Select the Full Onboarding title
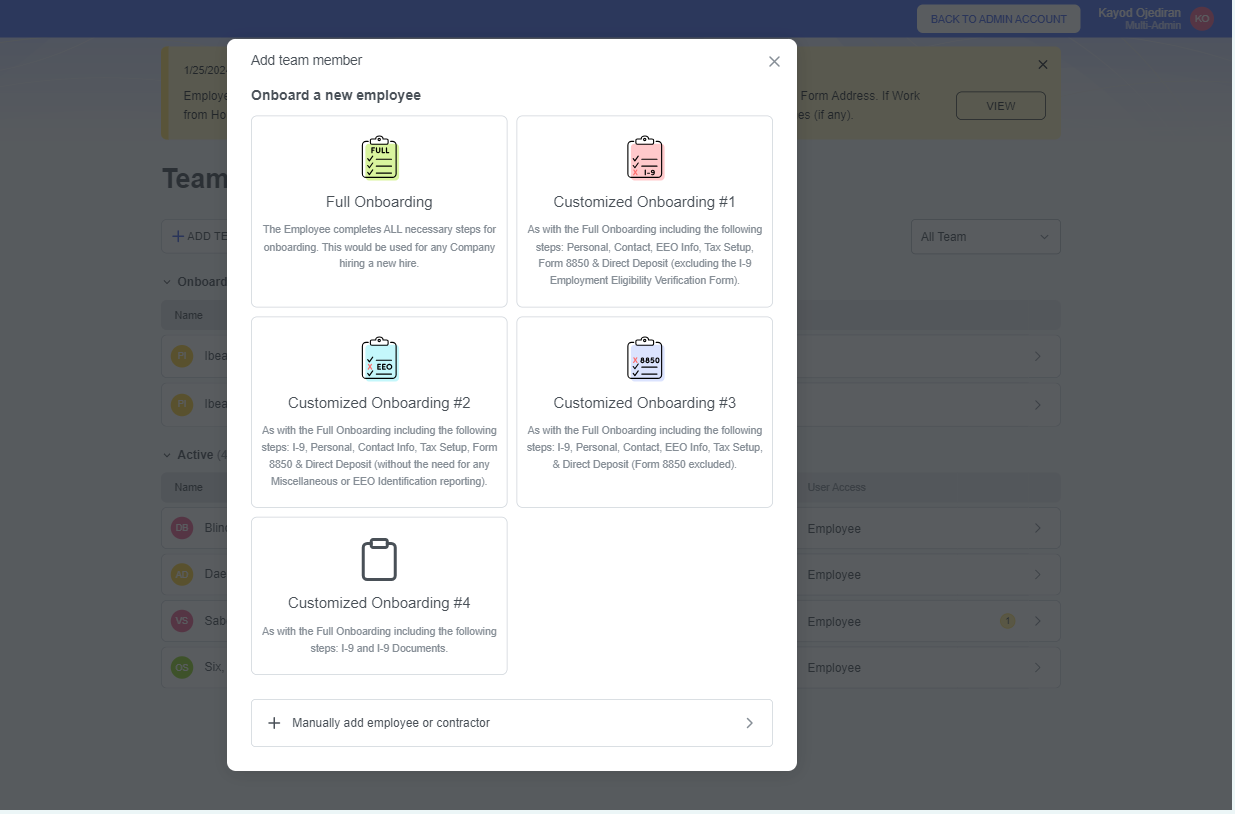This screenshot has height=814, width=1235. point(379,202)
